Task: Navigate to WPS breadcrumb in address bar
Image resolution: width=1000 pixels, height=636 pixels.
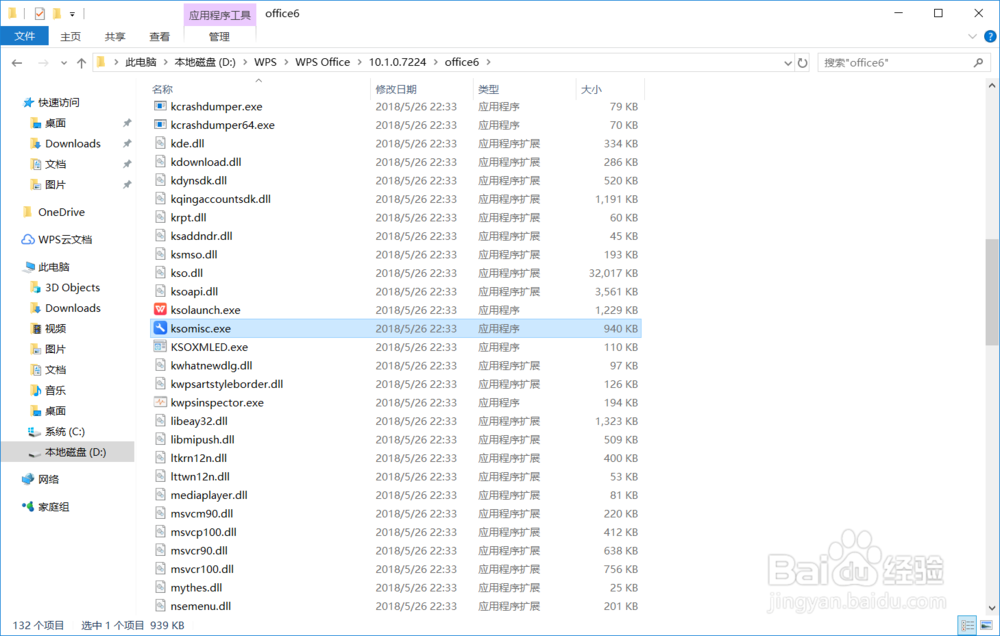Action: click(x=265, y=63)
